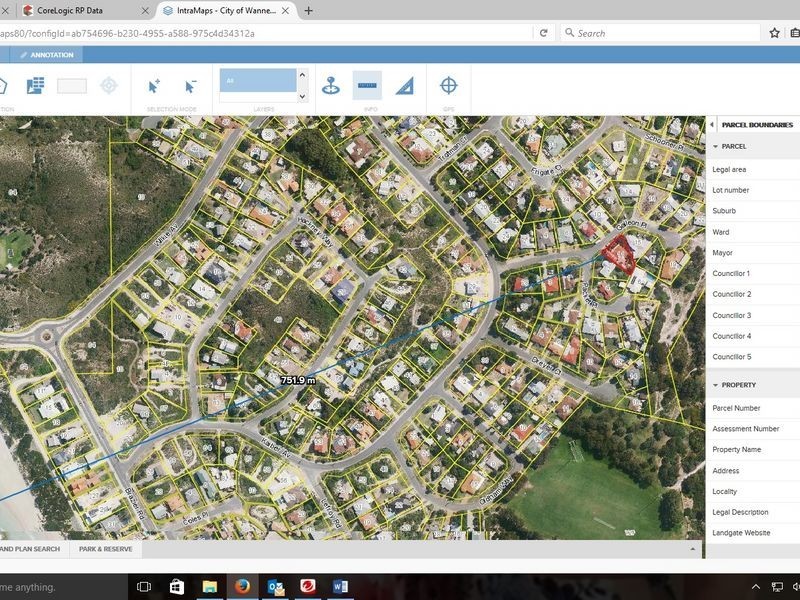Collapse the Parcel Boundaries side panel
This screenshot has width=800, height=600.
(710, 125)
